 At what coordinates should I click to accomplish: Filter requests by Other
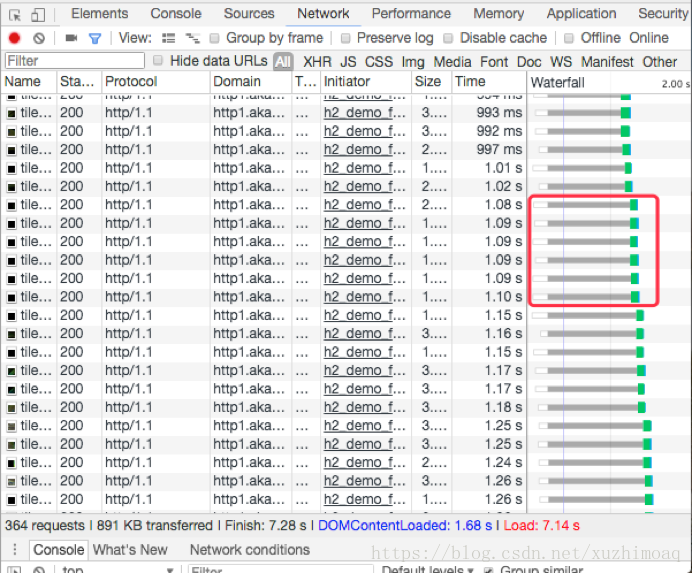click(659, 62)
